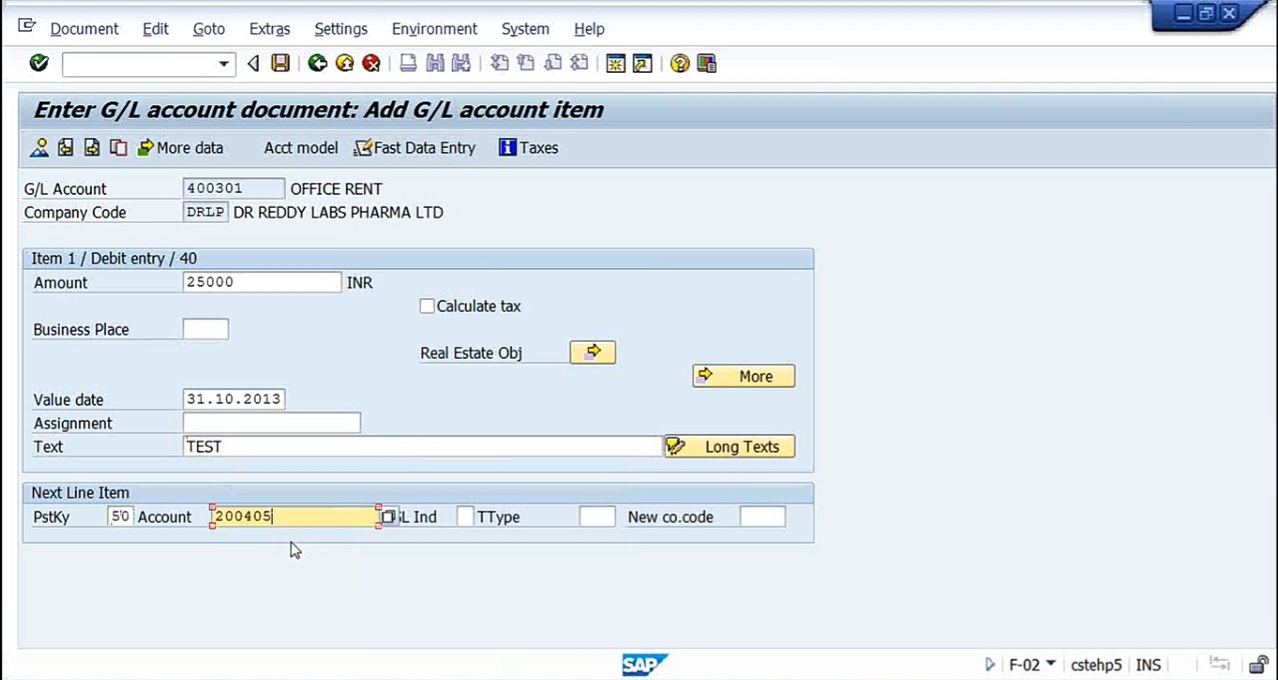This screenshot has height=680, width=1278.
Task: Open search help beside Account field
Action: (388, 517)
